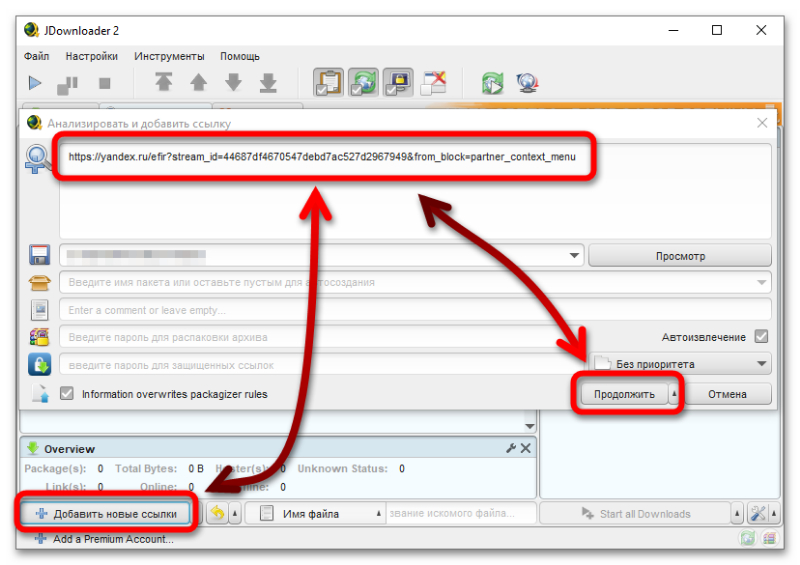Click the comment document icon

tap(39, 310)
